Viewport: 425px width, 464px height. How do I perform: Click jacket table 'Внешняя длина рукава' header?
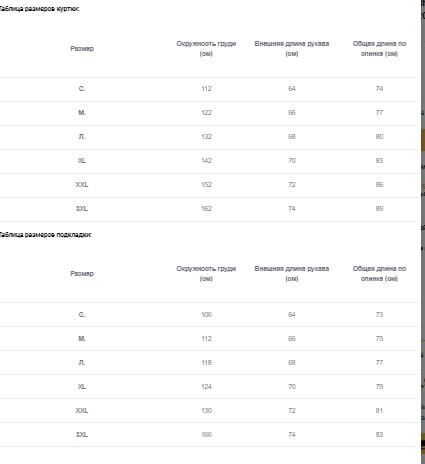click(x=292, y=49)
